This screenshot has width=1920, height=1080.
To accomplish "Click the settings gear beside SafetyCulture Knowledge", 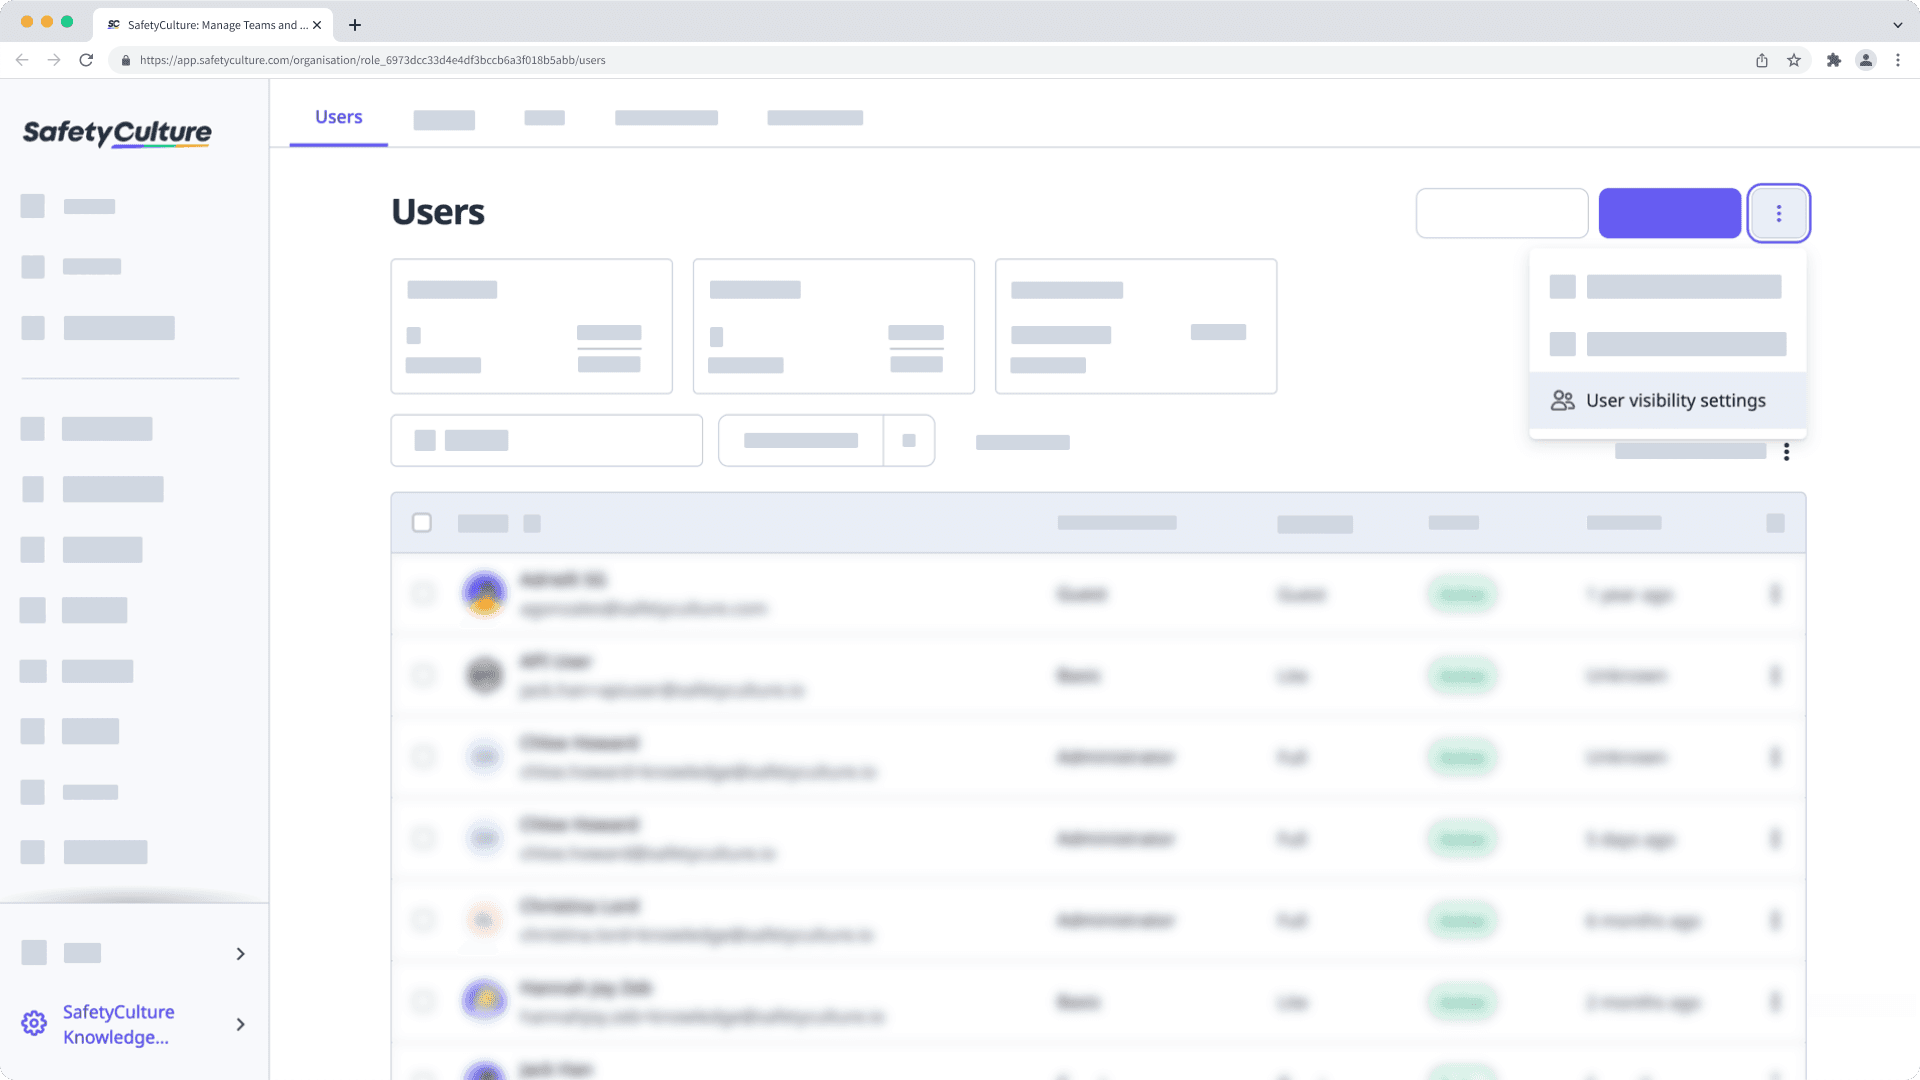I will tap(34, 1023).
